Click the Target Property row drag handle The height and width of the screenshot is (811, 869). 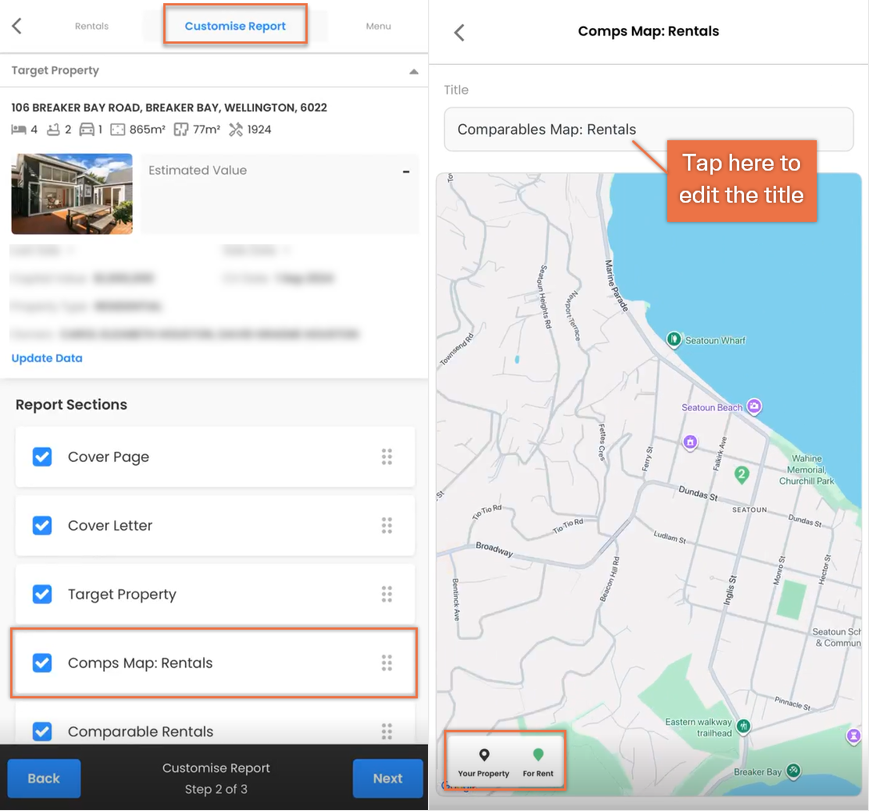click(x=387, y=594)
